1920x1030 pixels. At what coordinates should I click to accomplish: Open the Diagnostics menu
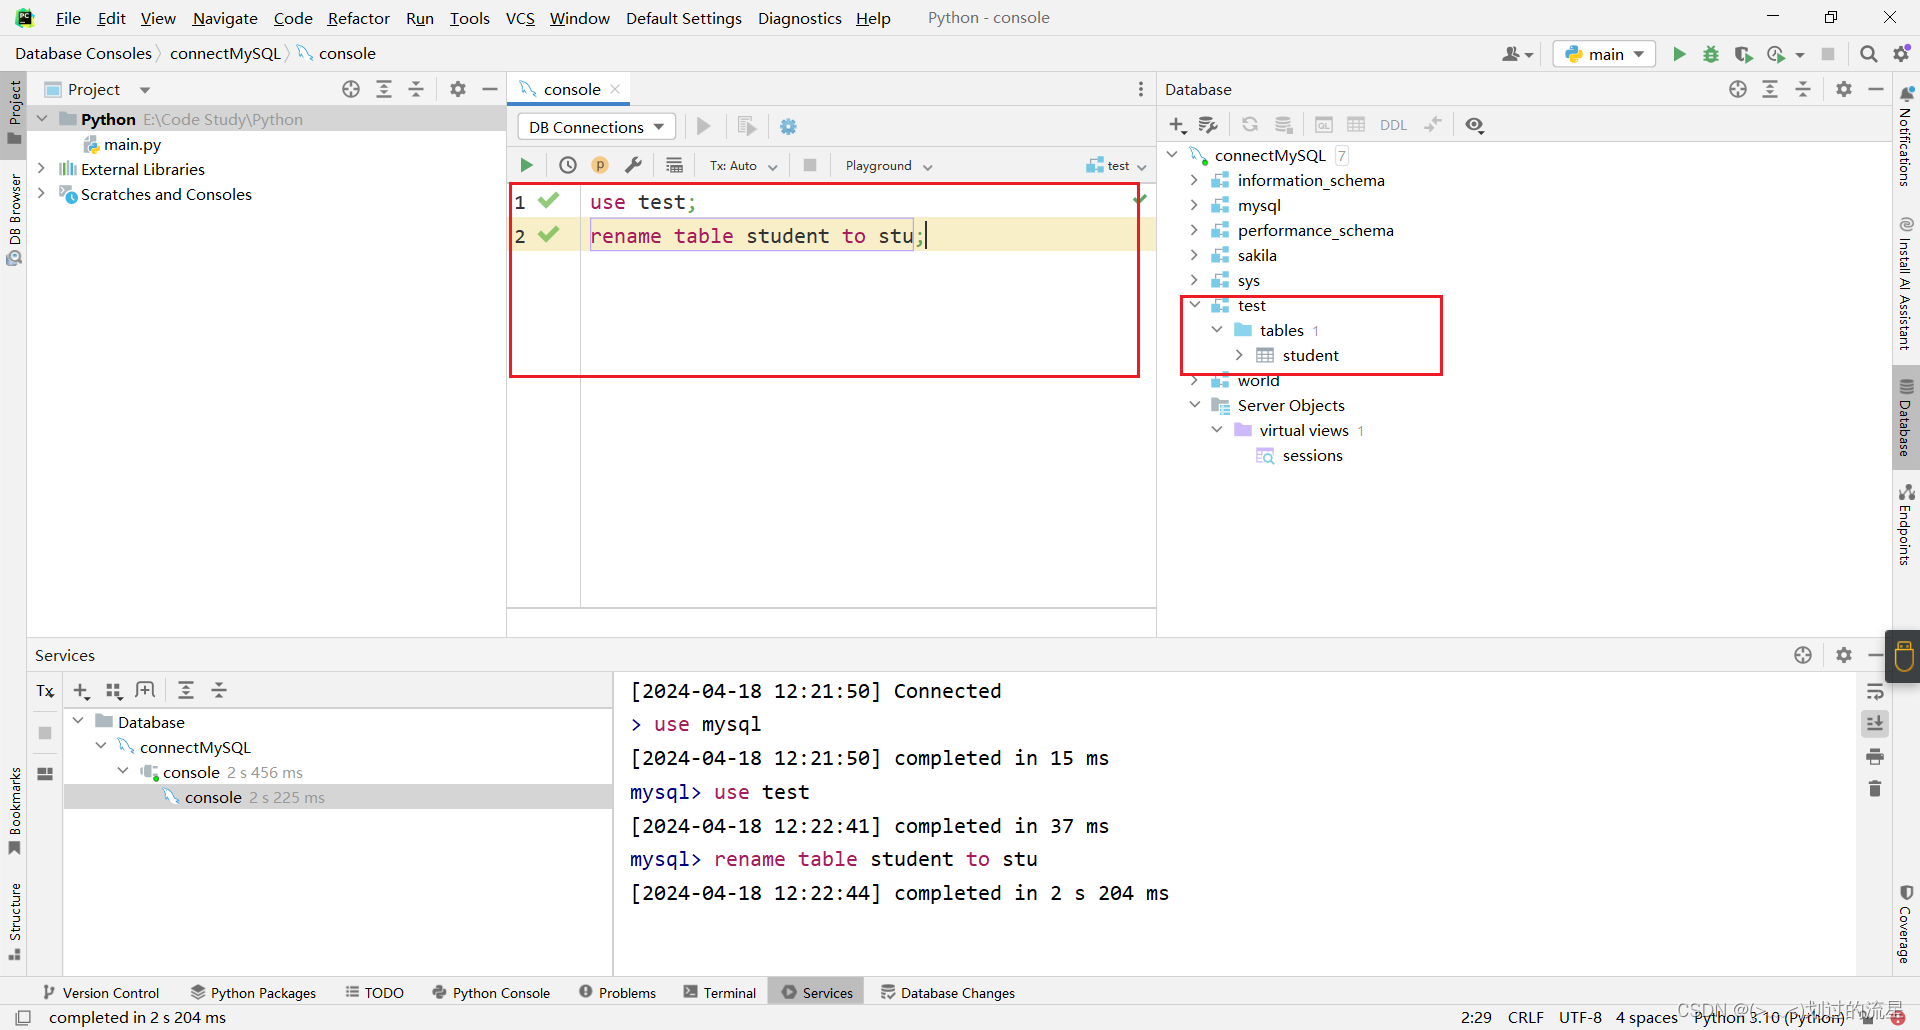800,18
